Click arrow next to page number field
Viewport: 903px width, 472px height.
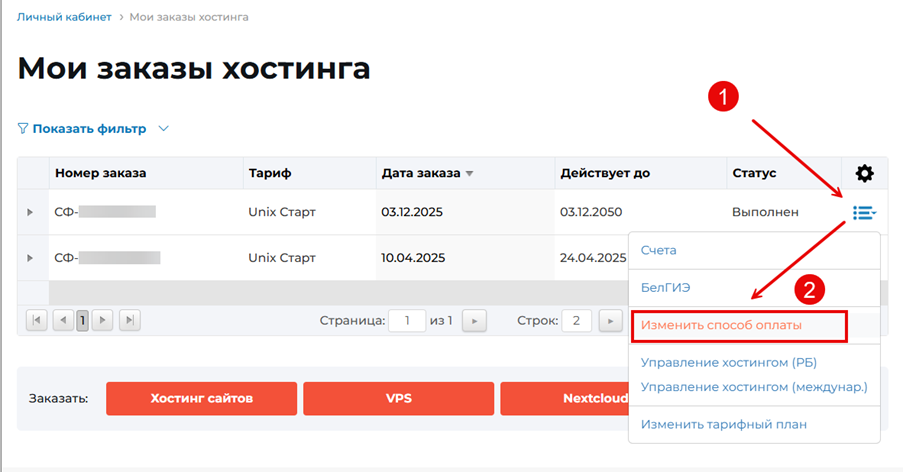(475, 321)
